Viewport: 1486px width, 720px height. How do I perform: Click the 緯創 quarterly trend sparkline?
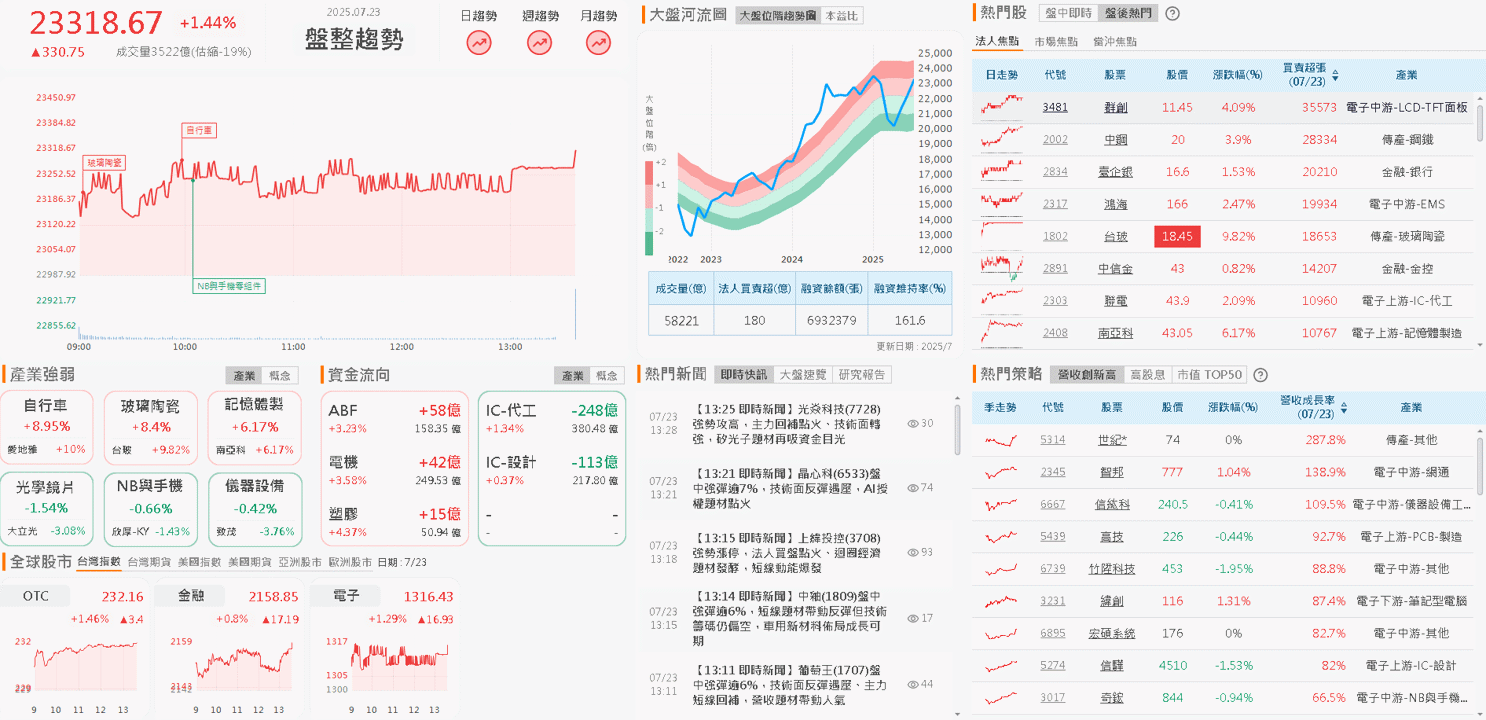pos(1002,601)
